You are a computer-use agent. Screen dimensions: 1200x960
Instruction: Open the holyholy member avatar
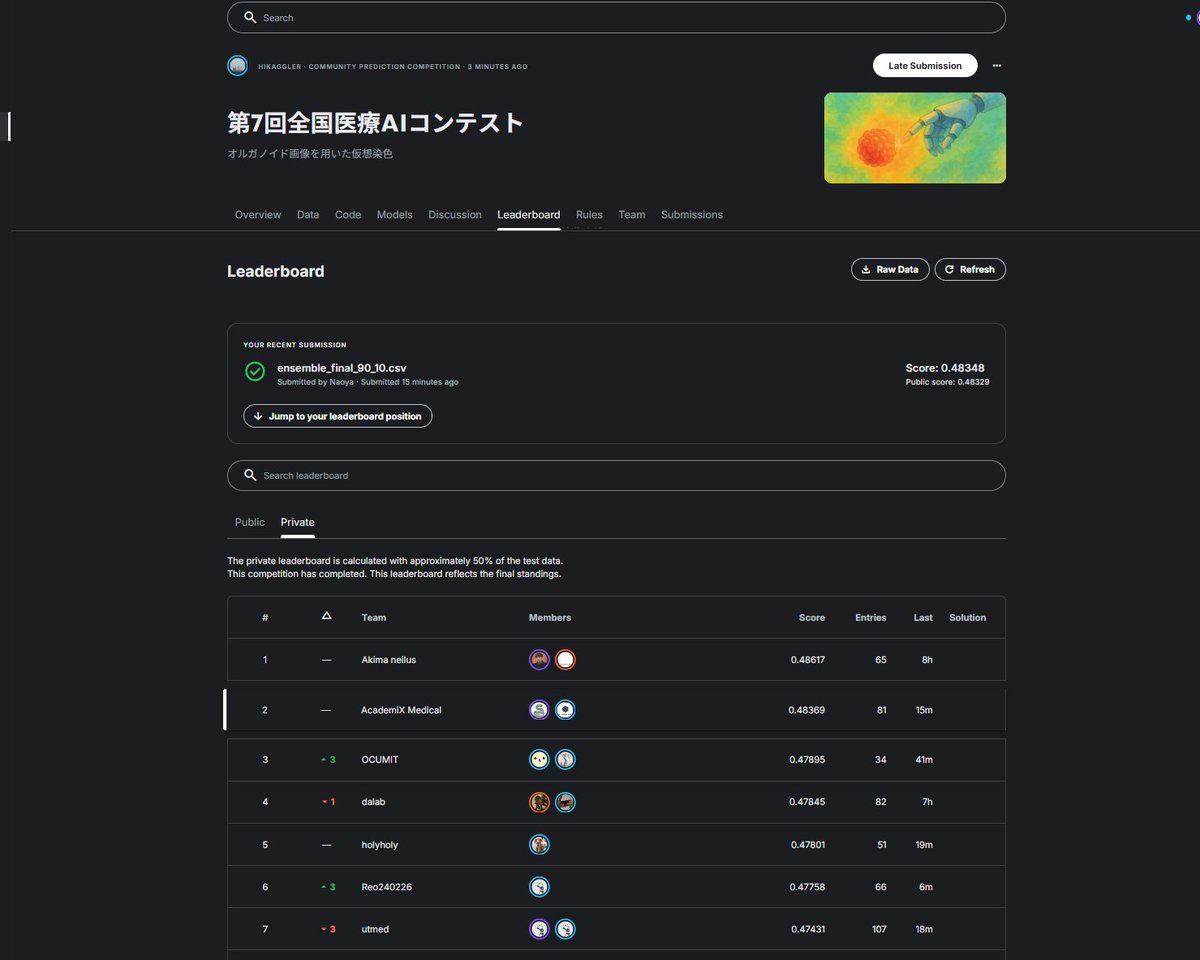539,845
